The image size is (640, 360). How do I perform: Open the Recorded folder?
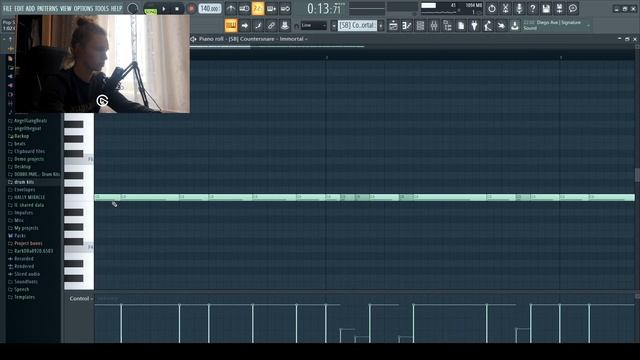click(24, 258)
